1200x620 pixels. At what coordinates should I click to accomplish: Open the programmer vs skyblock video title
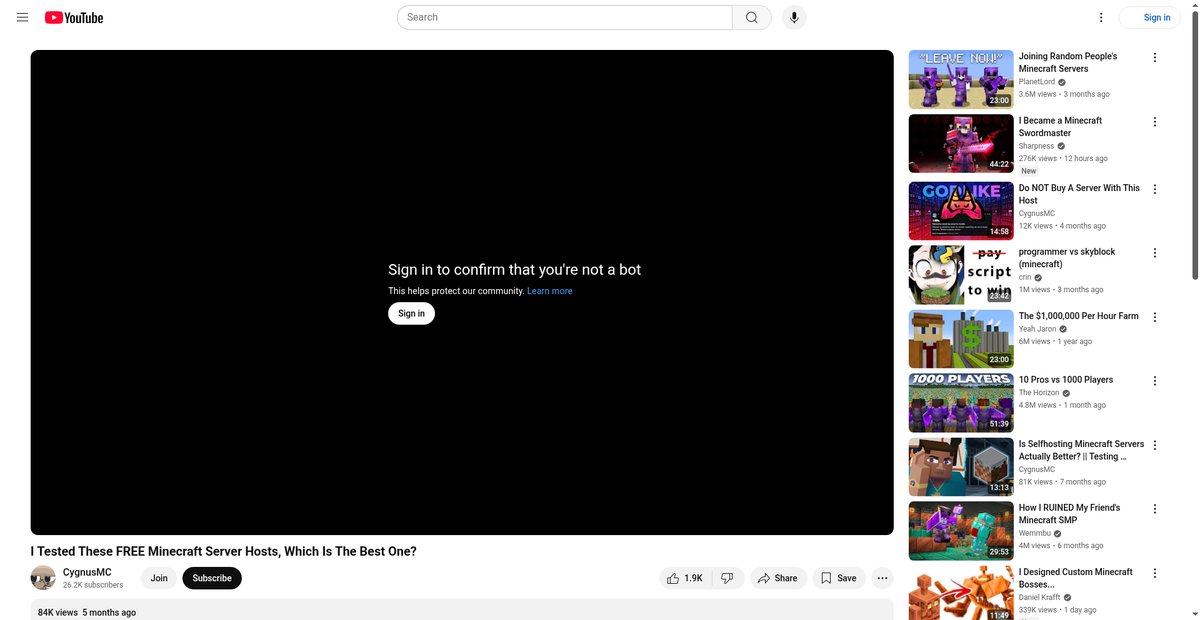1067,258
